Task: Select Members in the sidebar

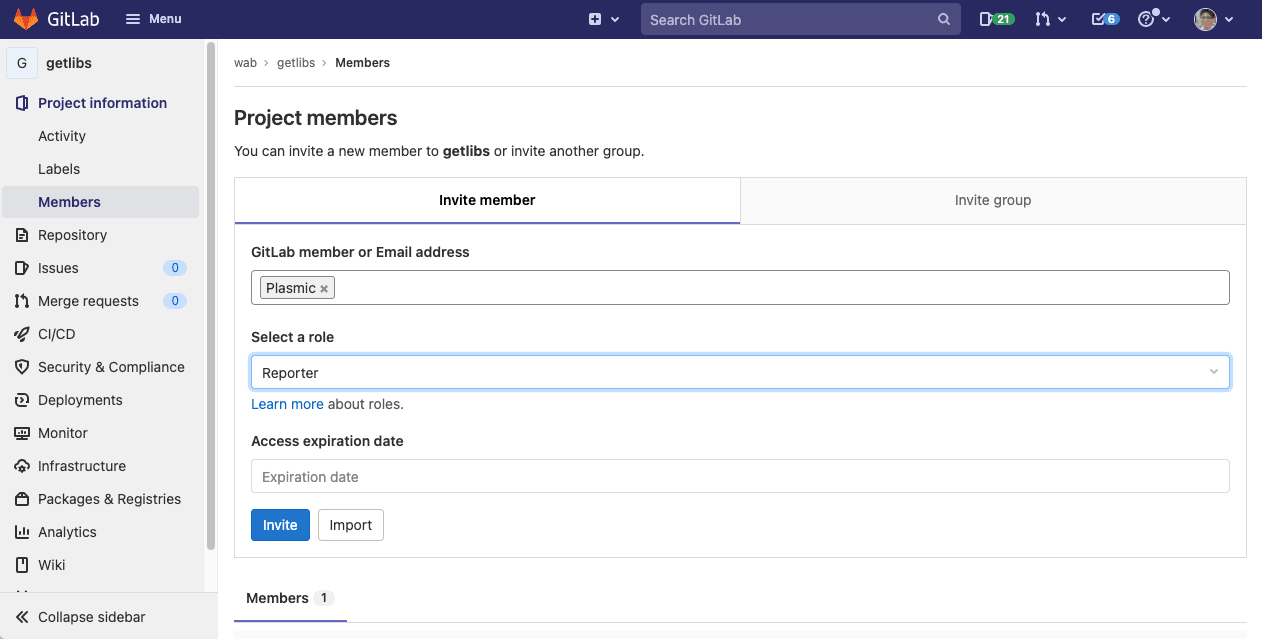Action: tap(100, 202)
